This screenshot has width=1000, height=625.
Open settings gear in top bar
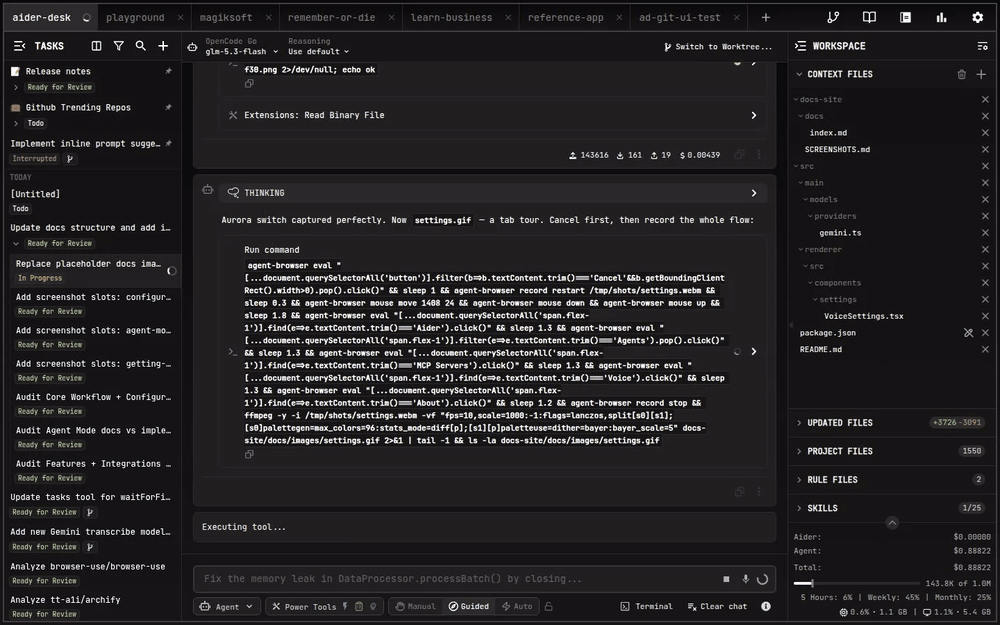978,17
